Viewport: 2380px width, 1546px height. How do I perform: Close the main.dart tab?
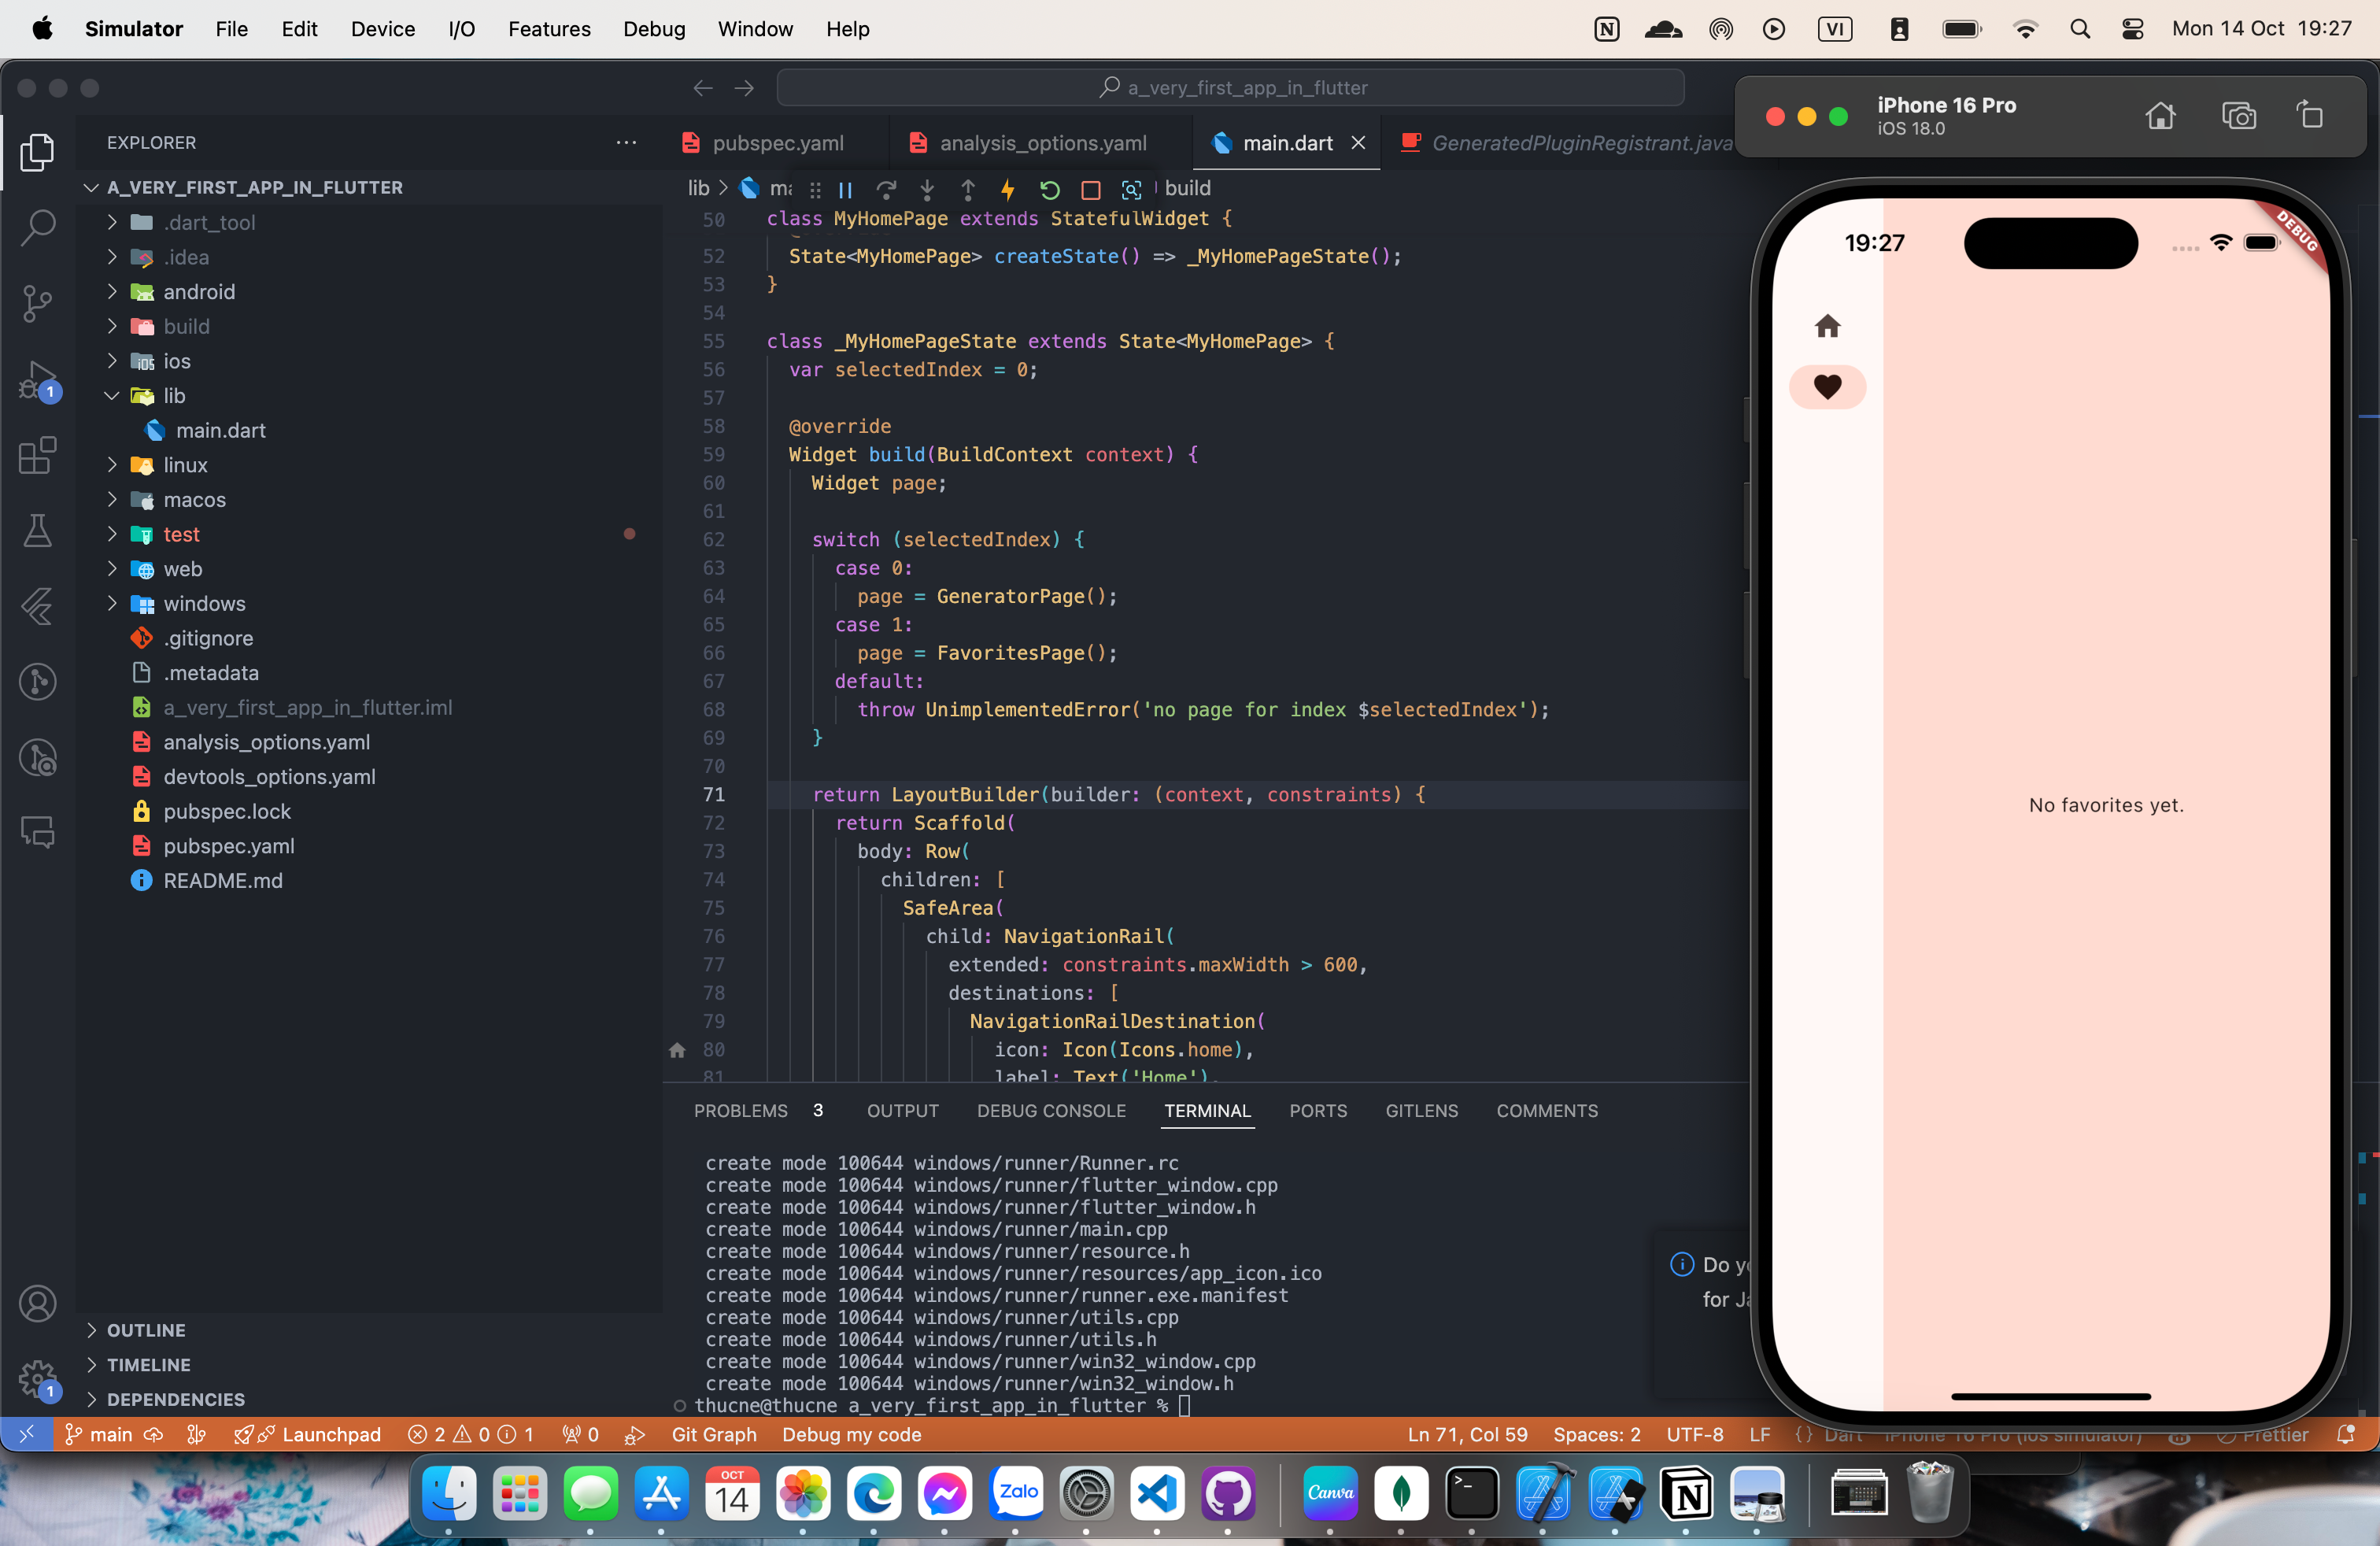1358,143
